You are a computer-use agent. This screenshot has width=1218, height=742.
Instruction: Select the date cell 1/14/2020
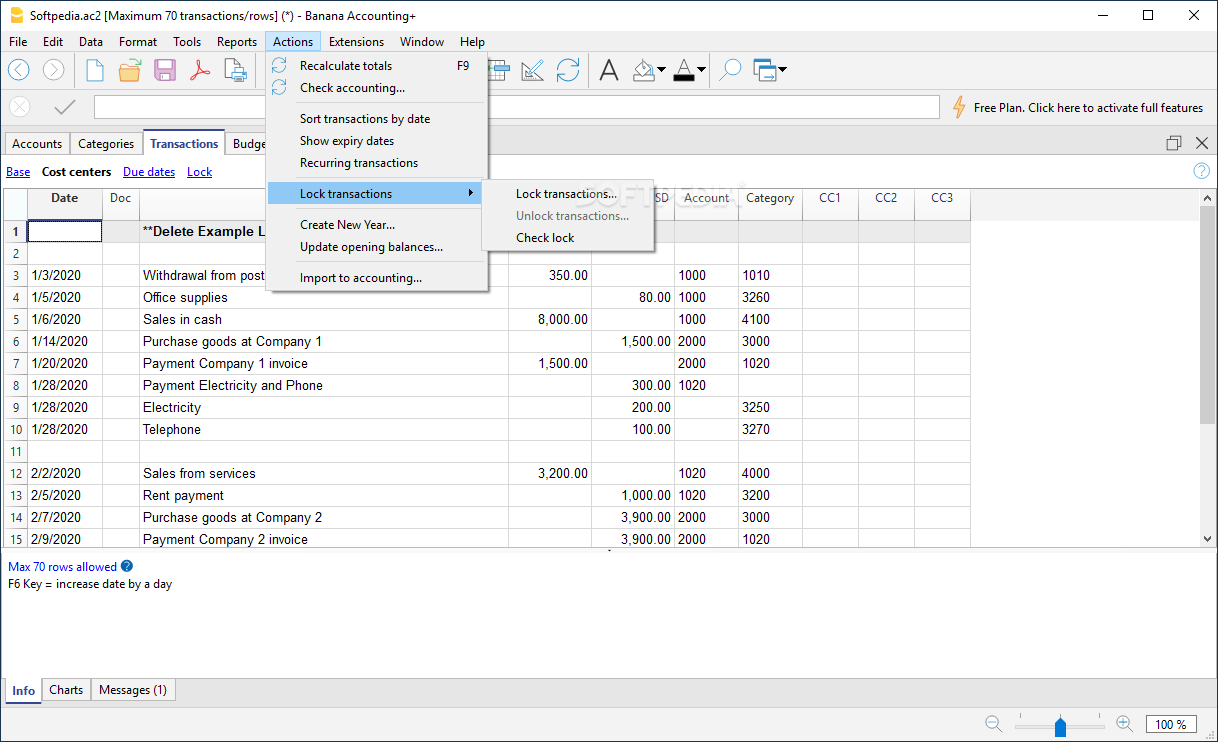pyautogui.click(x=65, y=342)
